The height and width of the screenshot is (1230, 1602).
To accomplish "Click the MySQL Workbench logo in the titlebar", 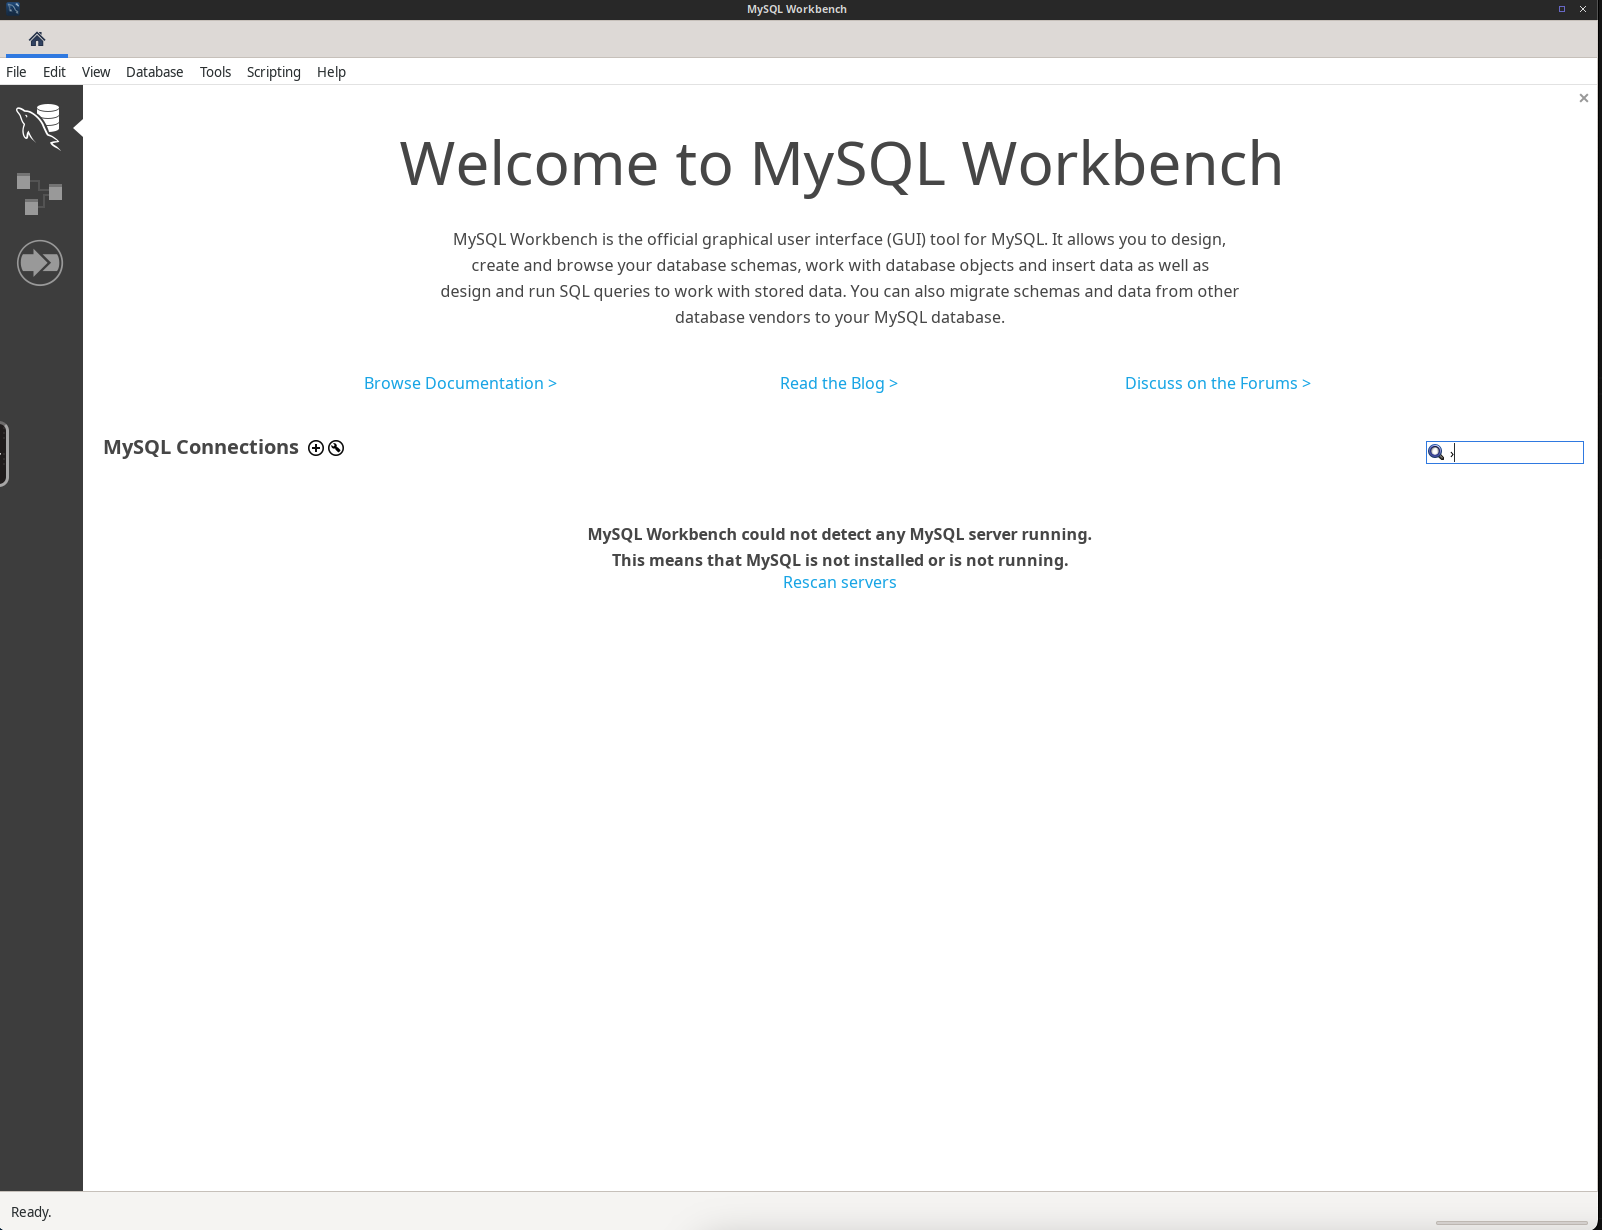I will coord(11,9).
